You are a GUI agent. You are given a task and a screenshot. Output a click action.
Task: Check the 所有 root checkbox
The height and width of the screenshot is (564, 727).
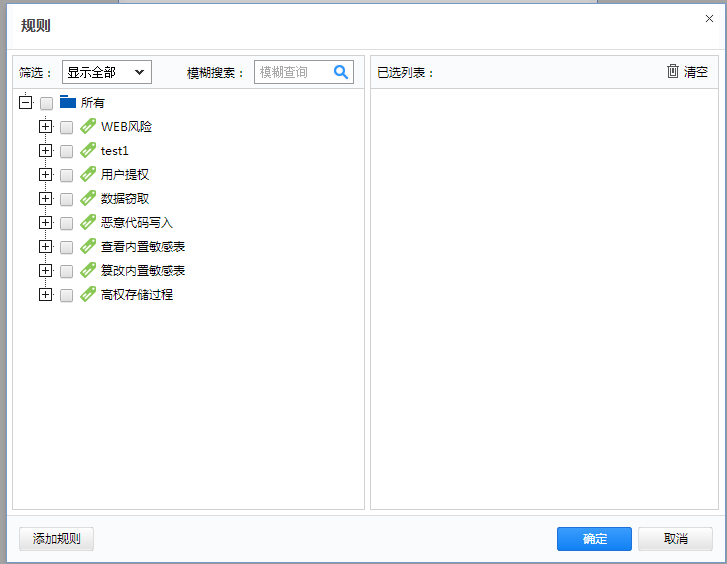[46, 103]
